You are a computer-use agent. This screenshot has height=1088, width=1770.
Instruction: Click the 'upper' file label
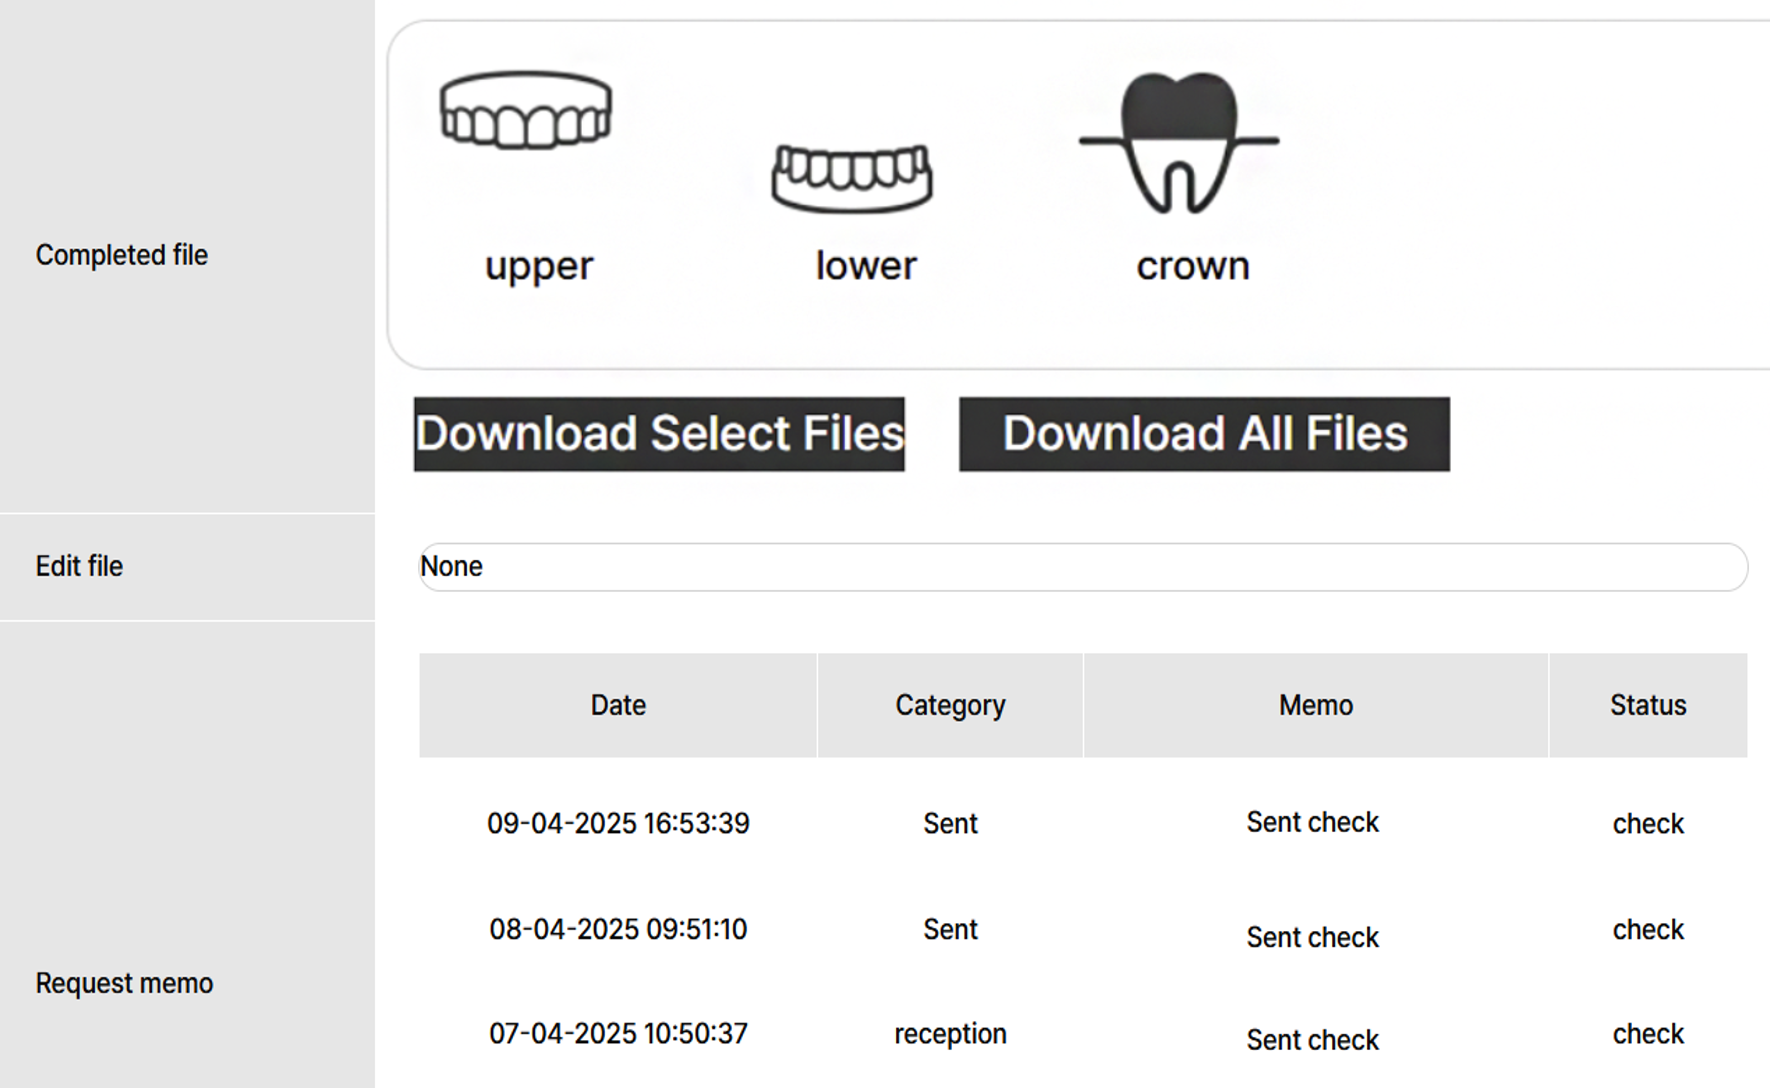tap(539, 266)
